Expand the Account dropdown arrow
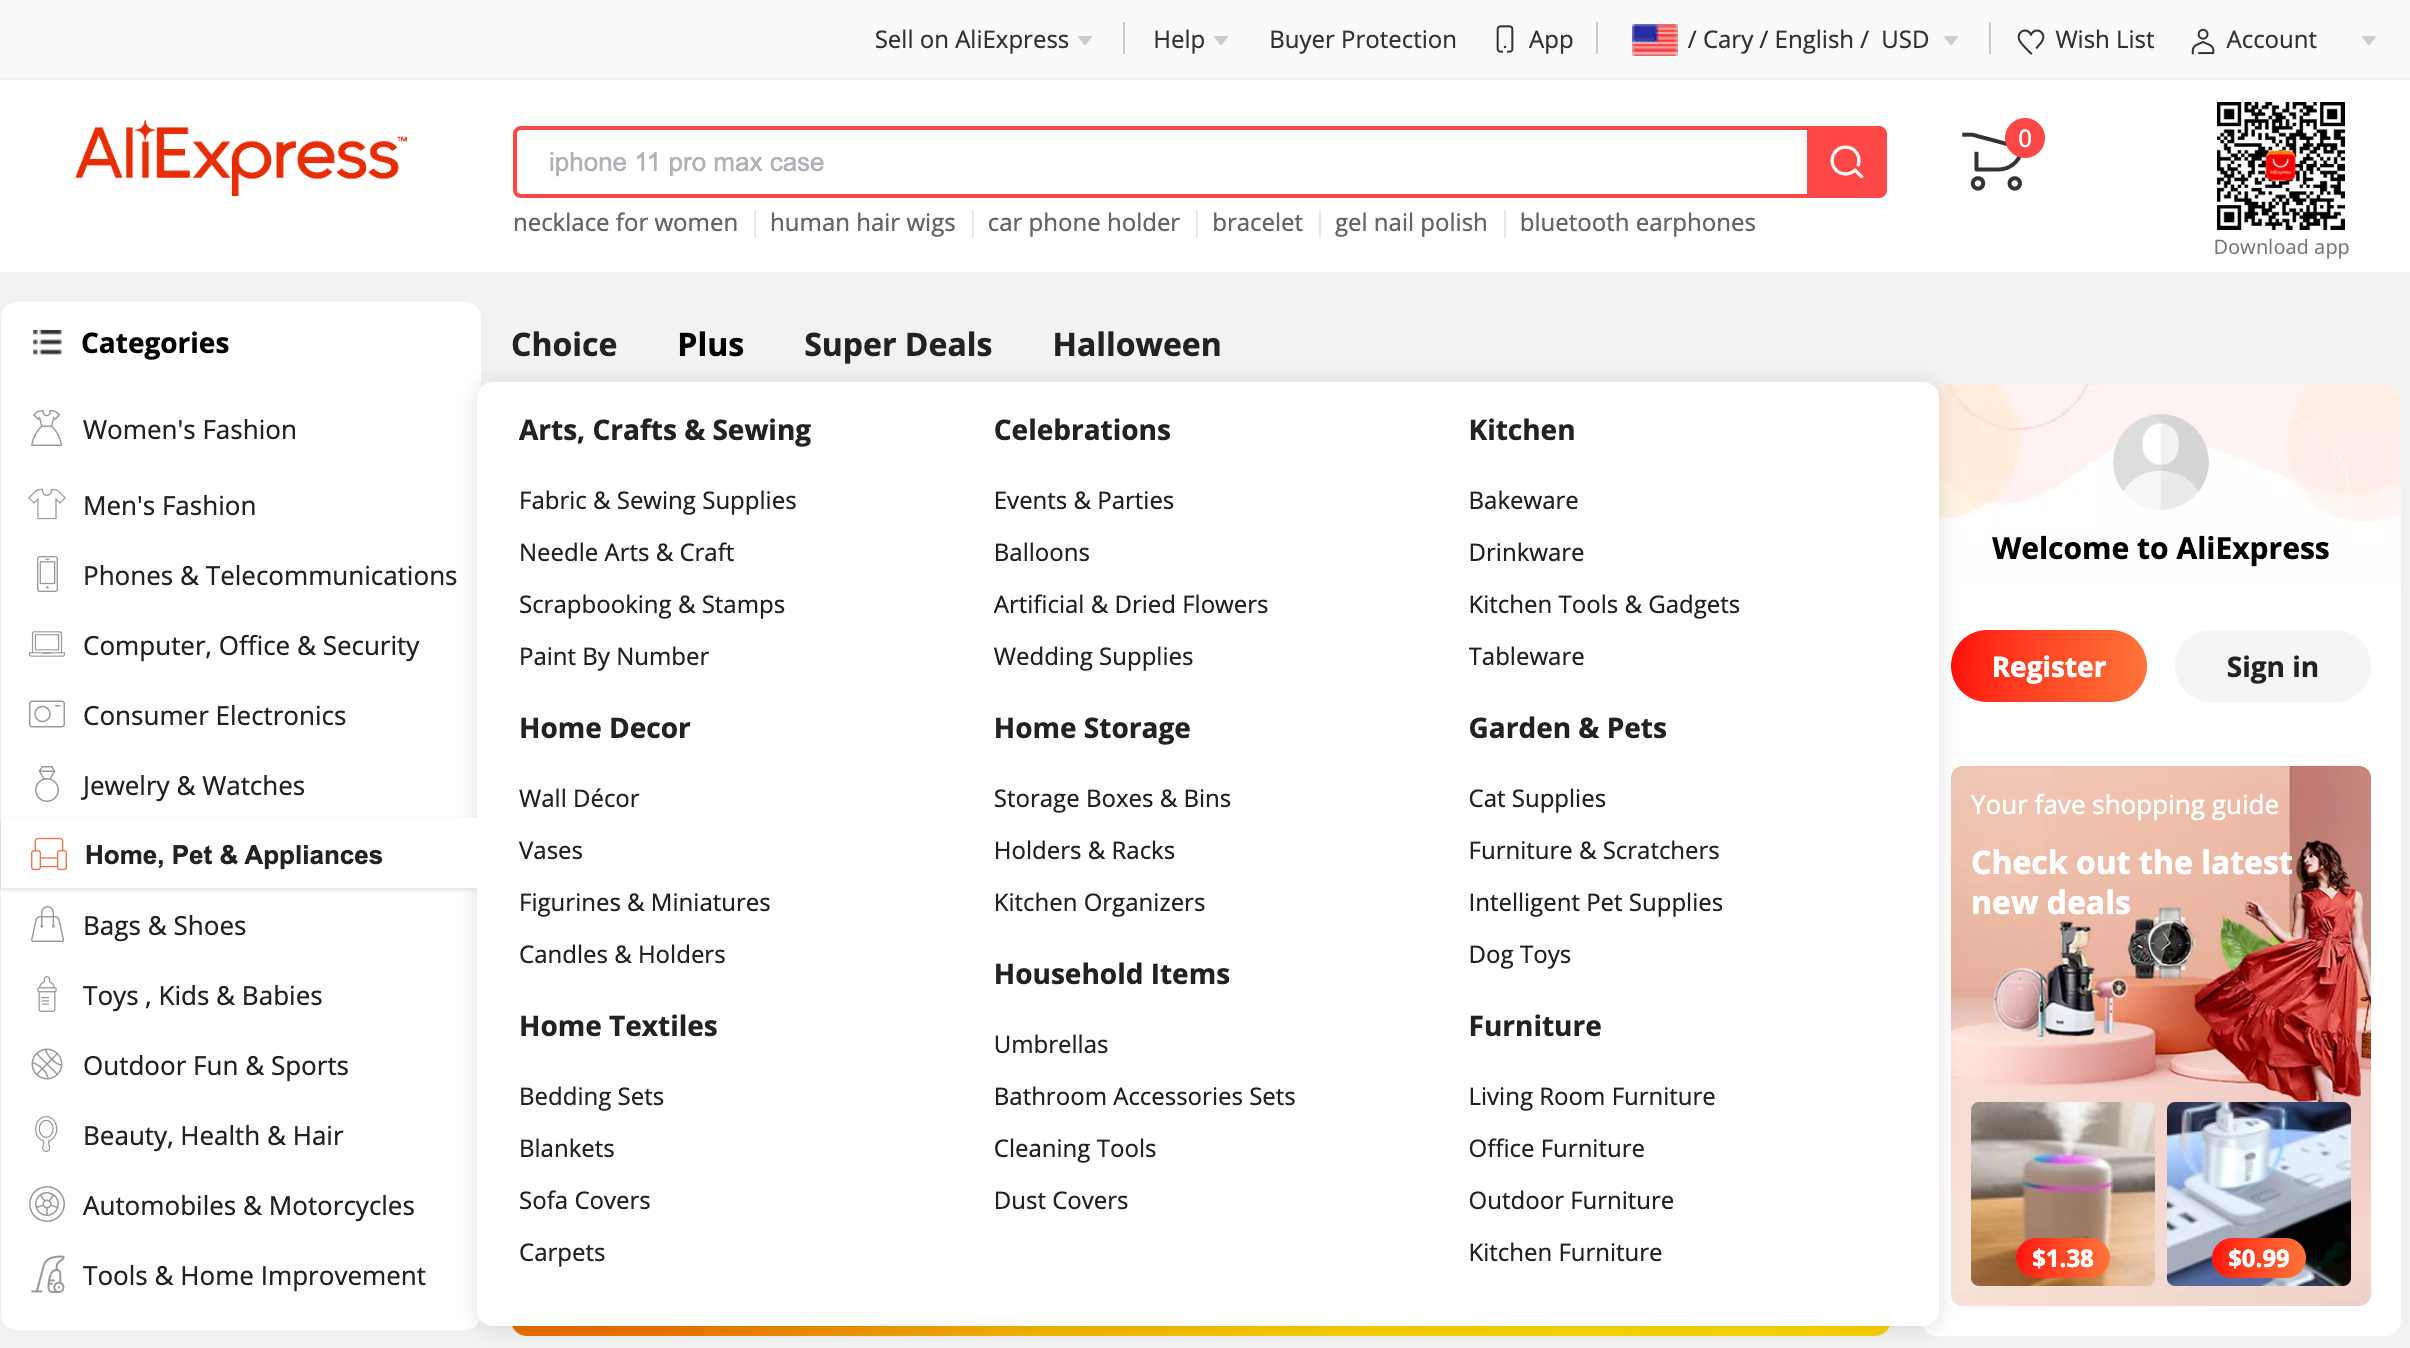 point(2368,41)
